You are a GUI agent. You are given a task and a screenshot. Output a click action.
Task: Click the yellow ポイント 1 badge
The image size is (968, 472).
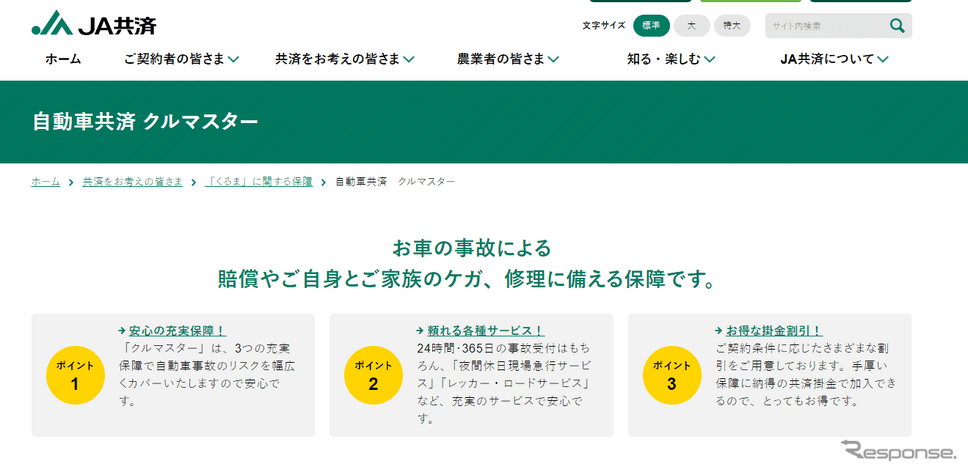coord(75,375)
